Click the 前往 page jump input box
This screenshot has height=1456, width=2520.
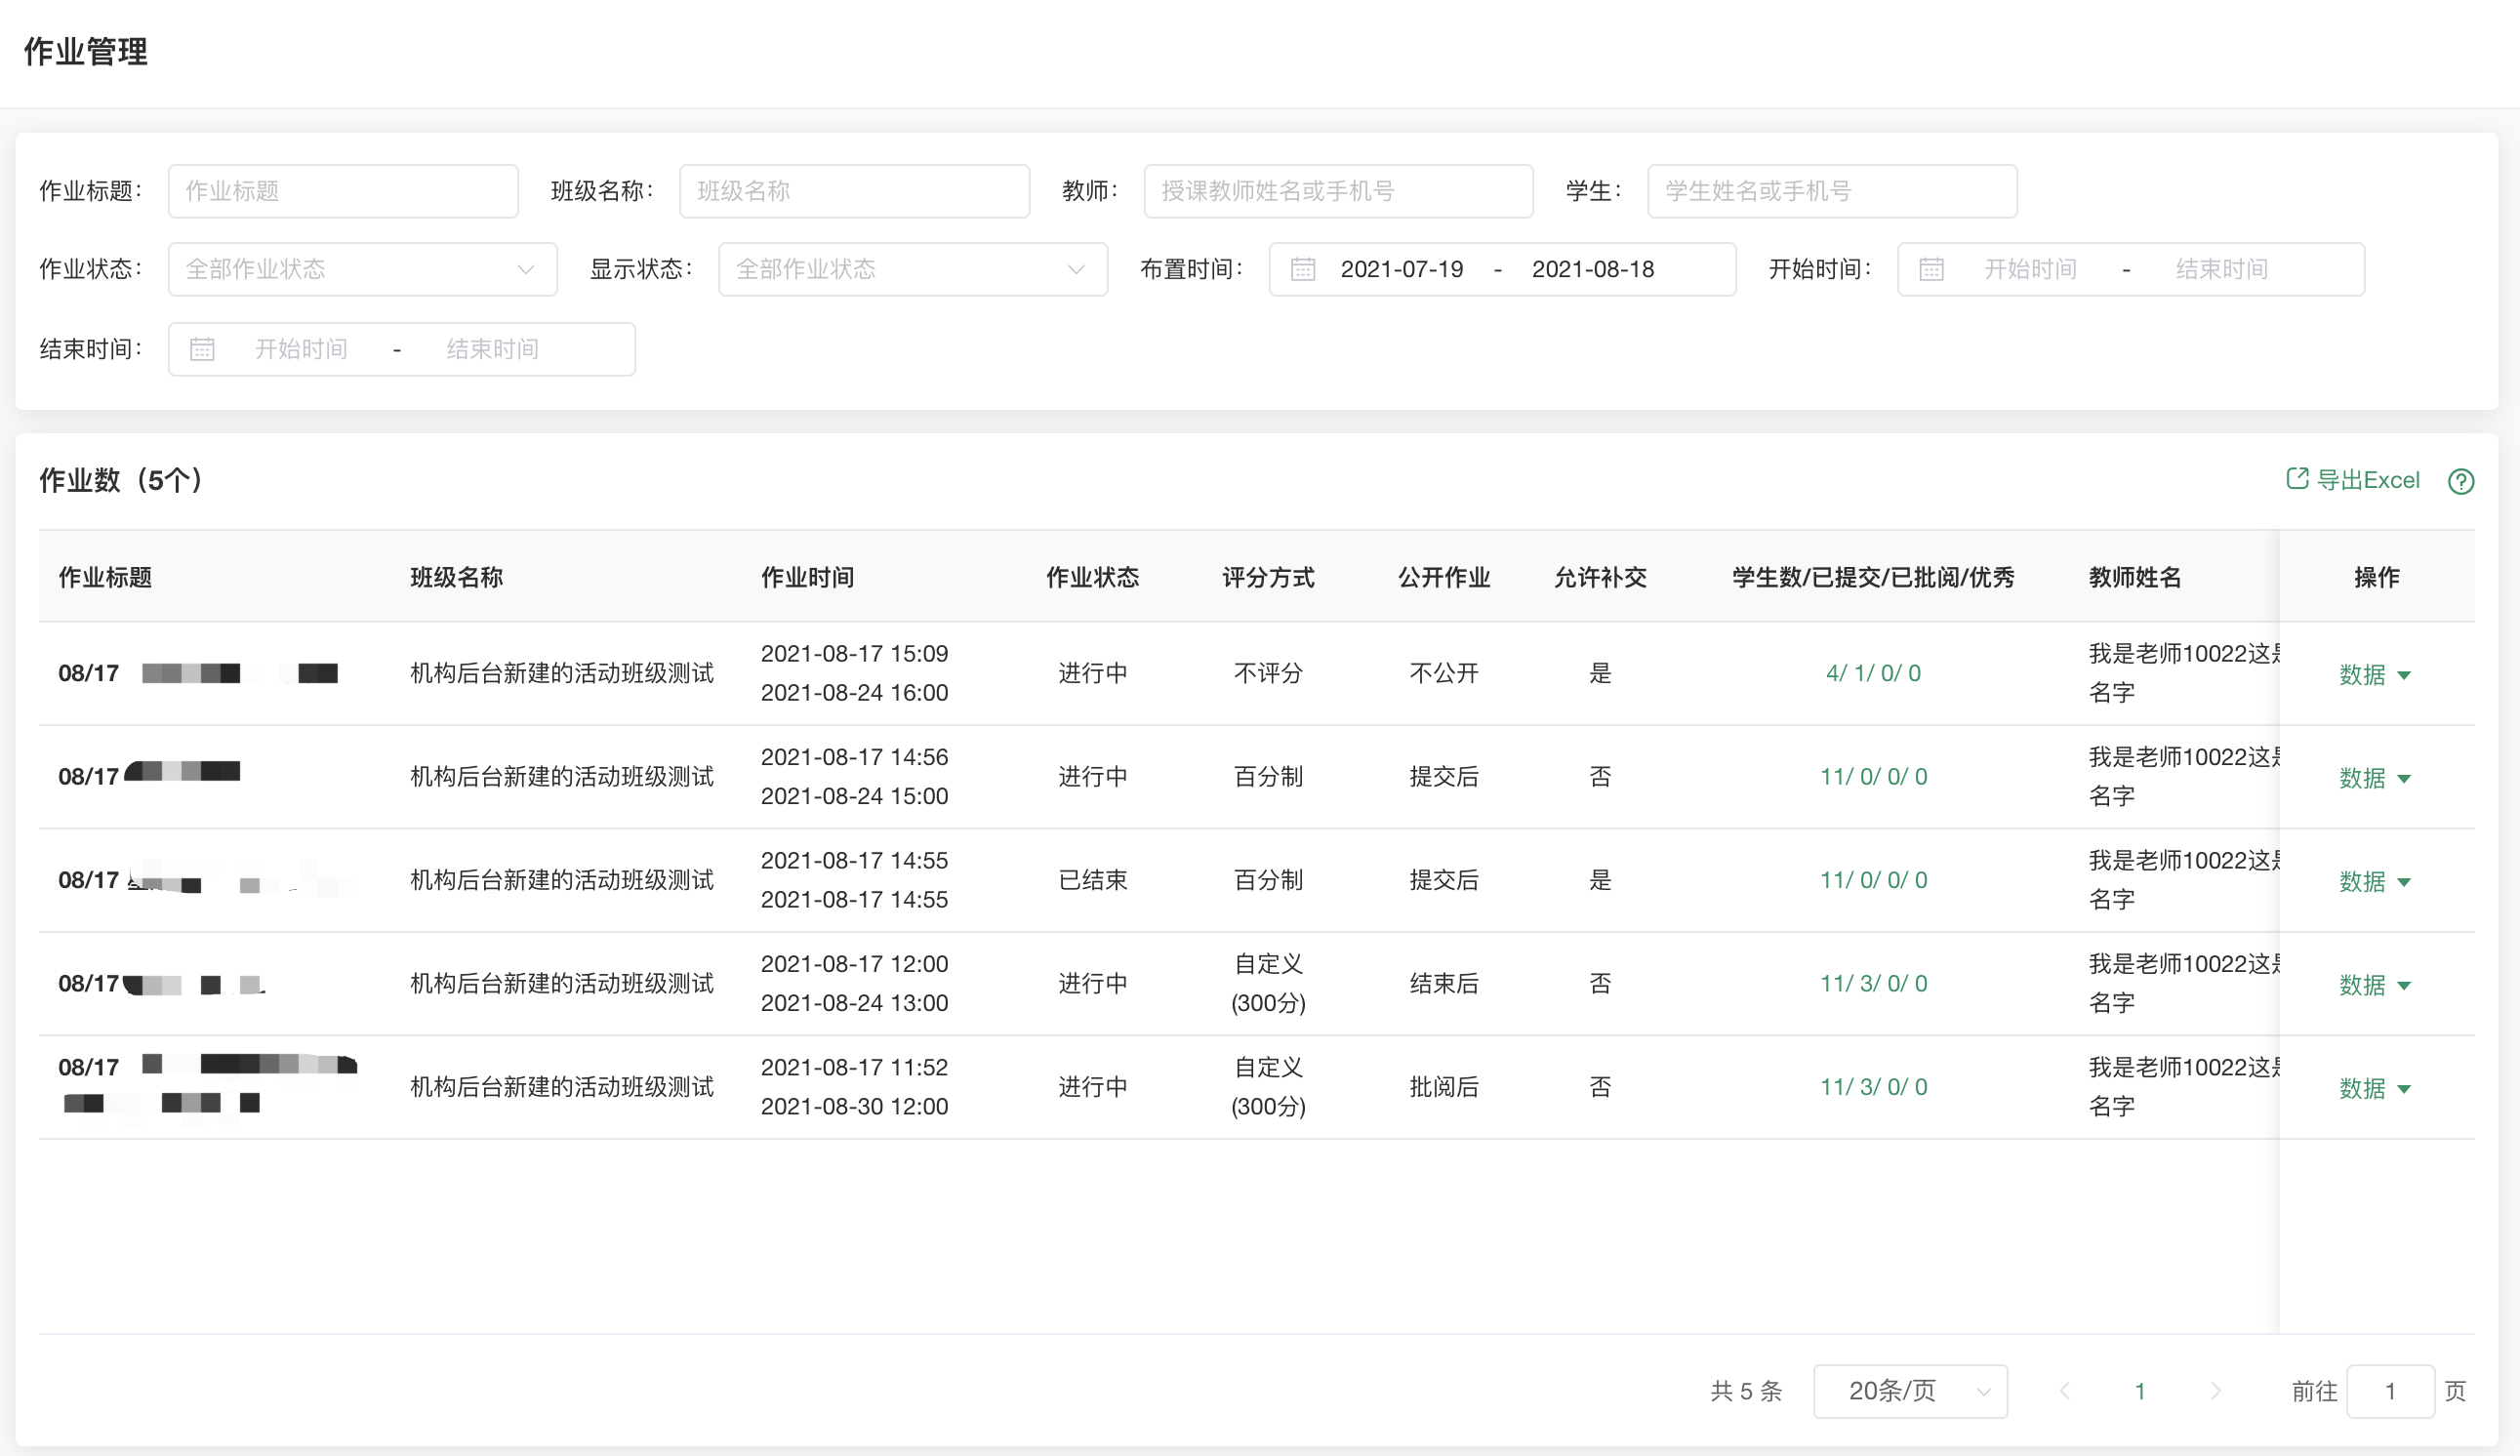(x=2390, y=1391)
